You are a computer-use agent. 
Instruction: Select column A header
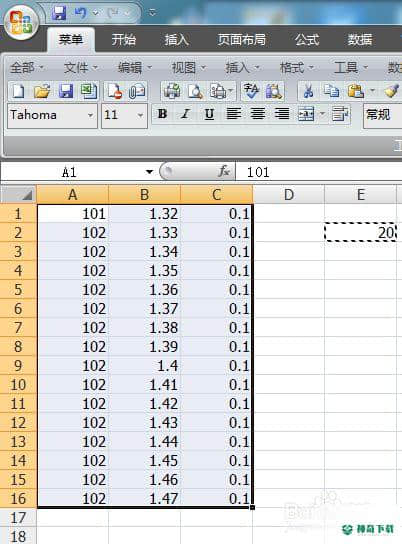72,195
